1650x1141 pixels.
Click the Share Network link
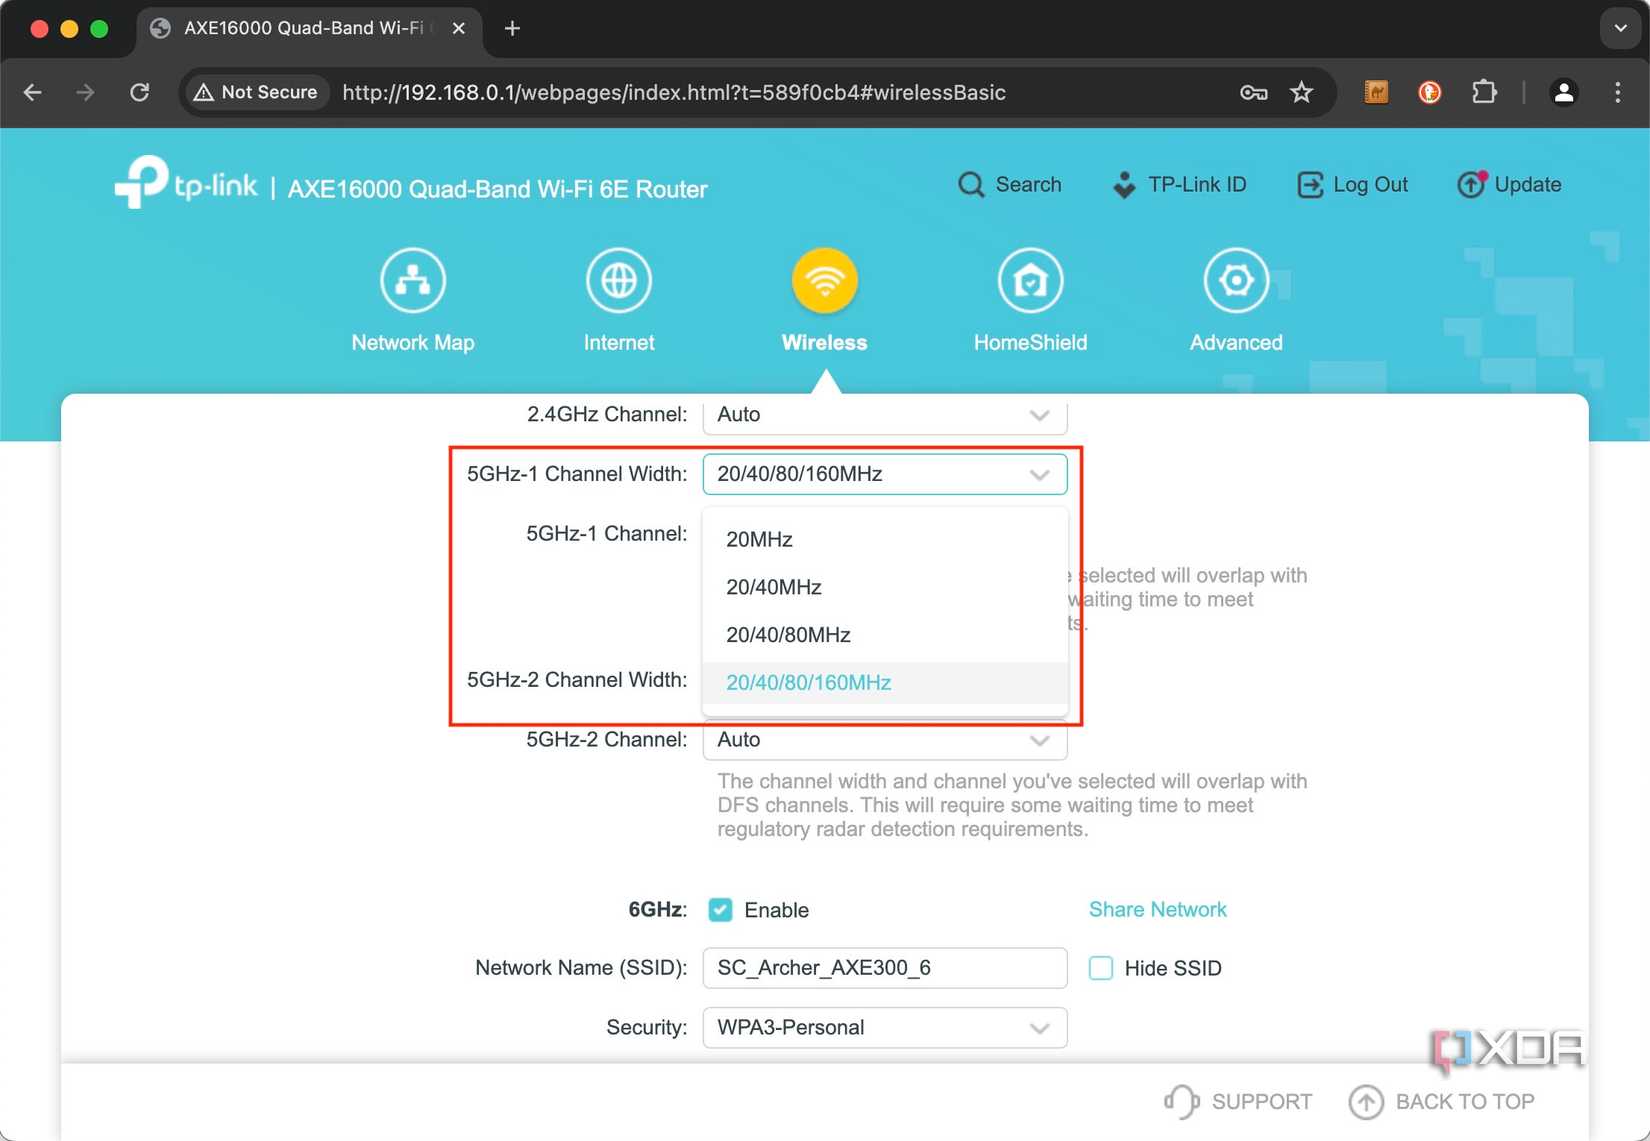pyautogui.click(x=1157, y=909)
